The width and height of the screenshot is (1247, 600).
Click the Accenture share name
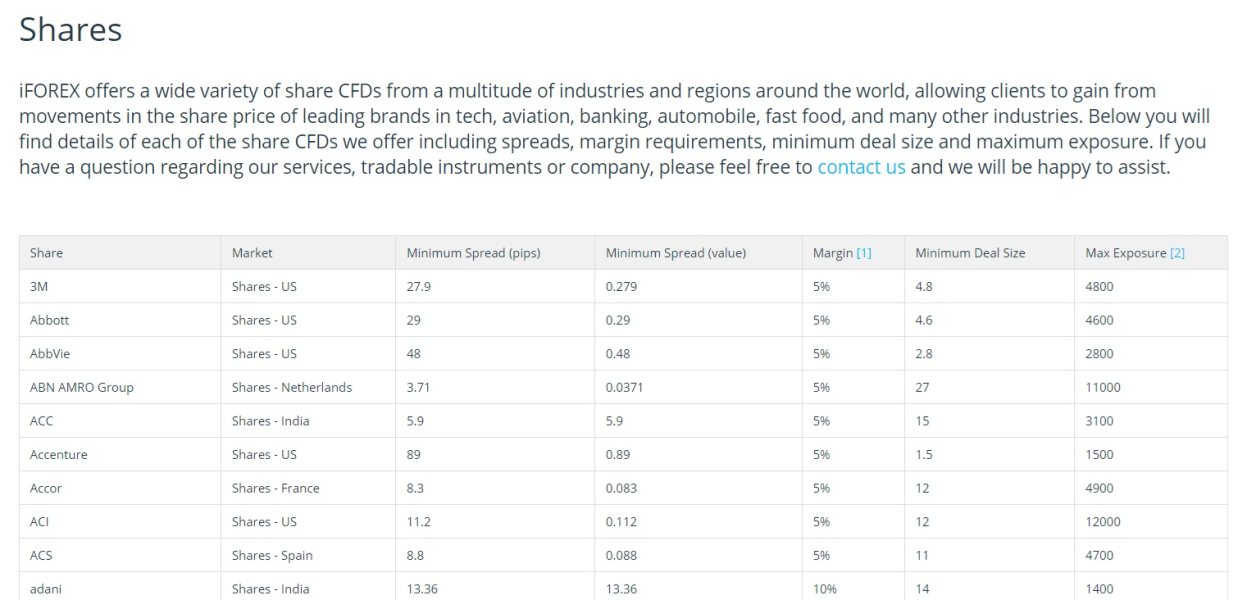58,455
